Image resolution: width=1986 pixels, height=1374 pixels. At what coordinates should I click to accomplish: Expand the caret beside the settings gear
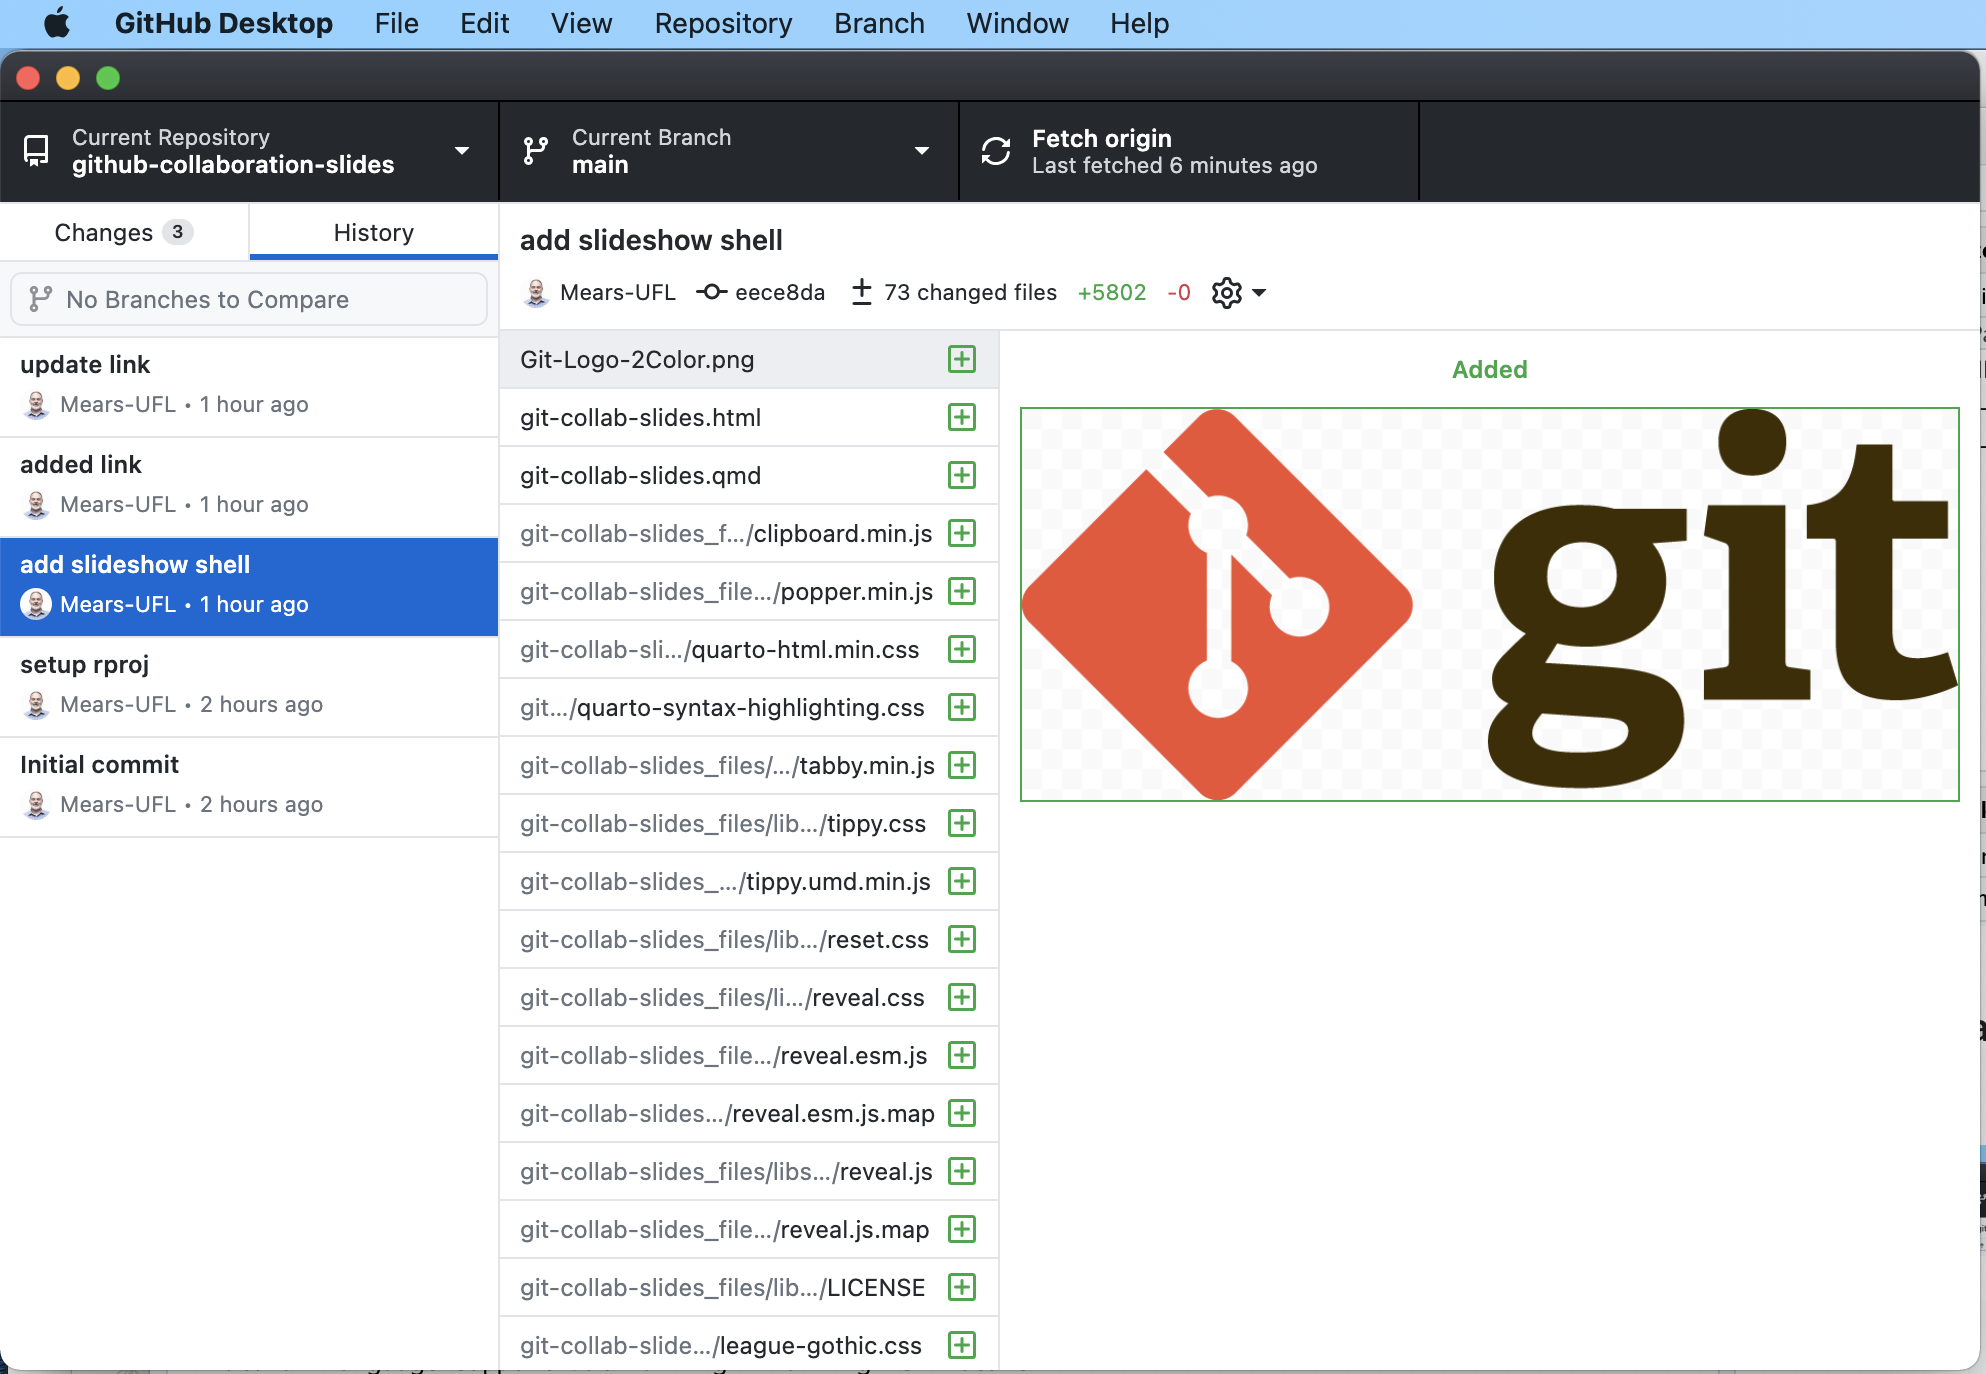coord(1259,293)
